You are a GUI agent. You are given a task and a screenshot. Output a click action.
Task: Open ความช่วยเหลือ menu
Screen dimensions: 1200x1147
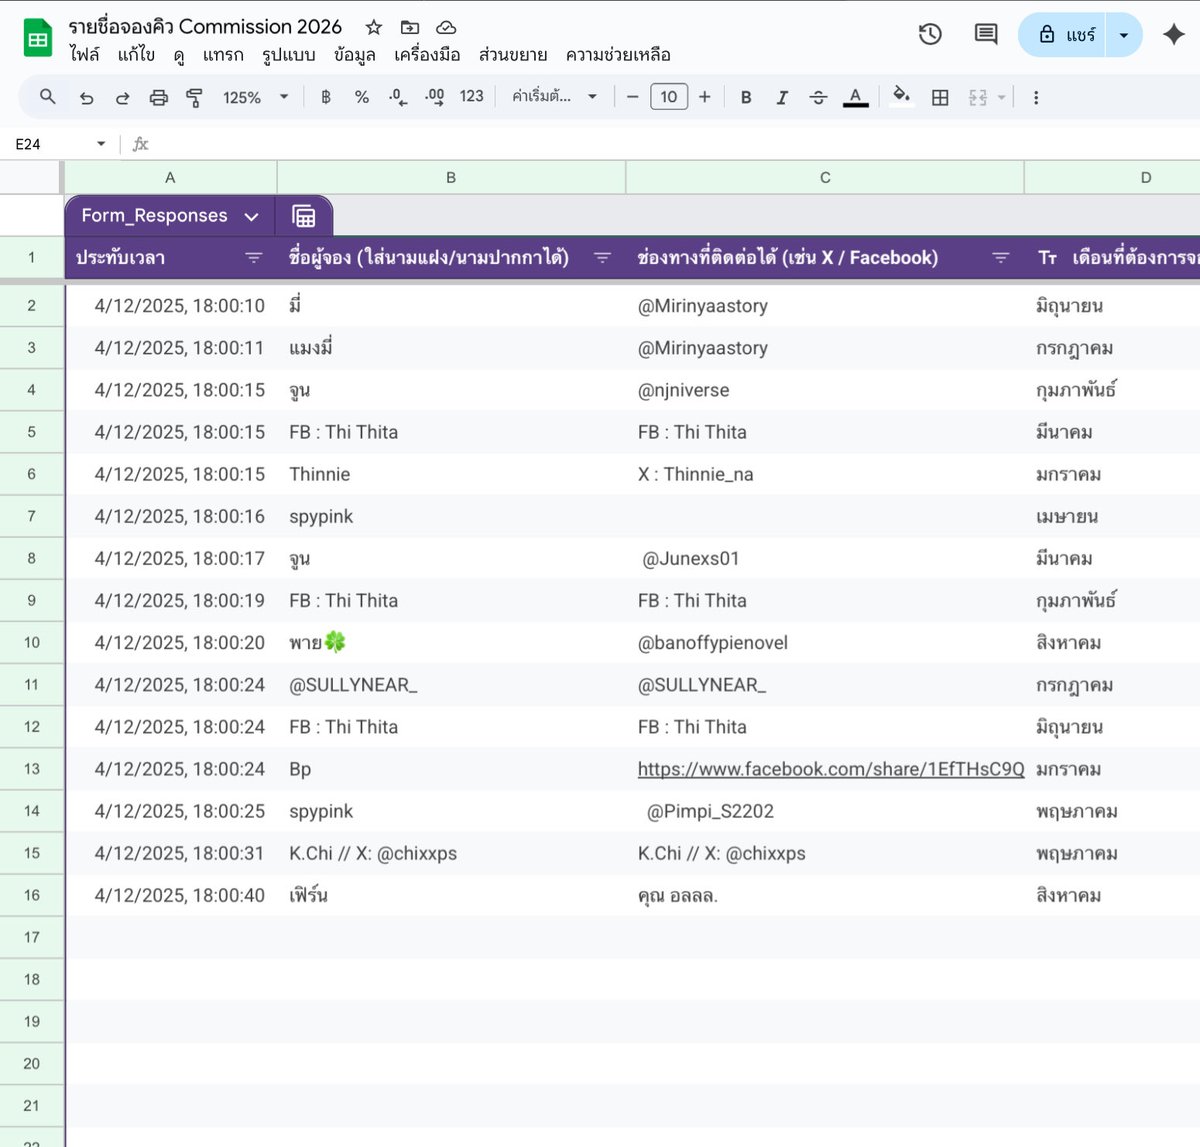(x=618, y=55)
